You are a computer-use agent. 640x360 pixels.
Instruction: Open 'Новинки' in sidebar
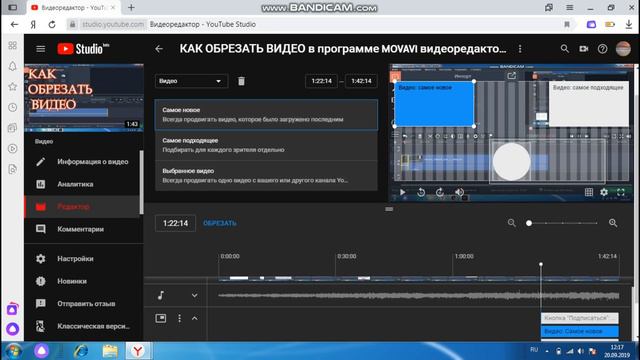[84, 281]
